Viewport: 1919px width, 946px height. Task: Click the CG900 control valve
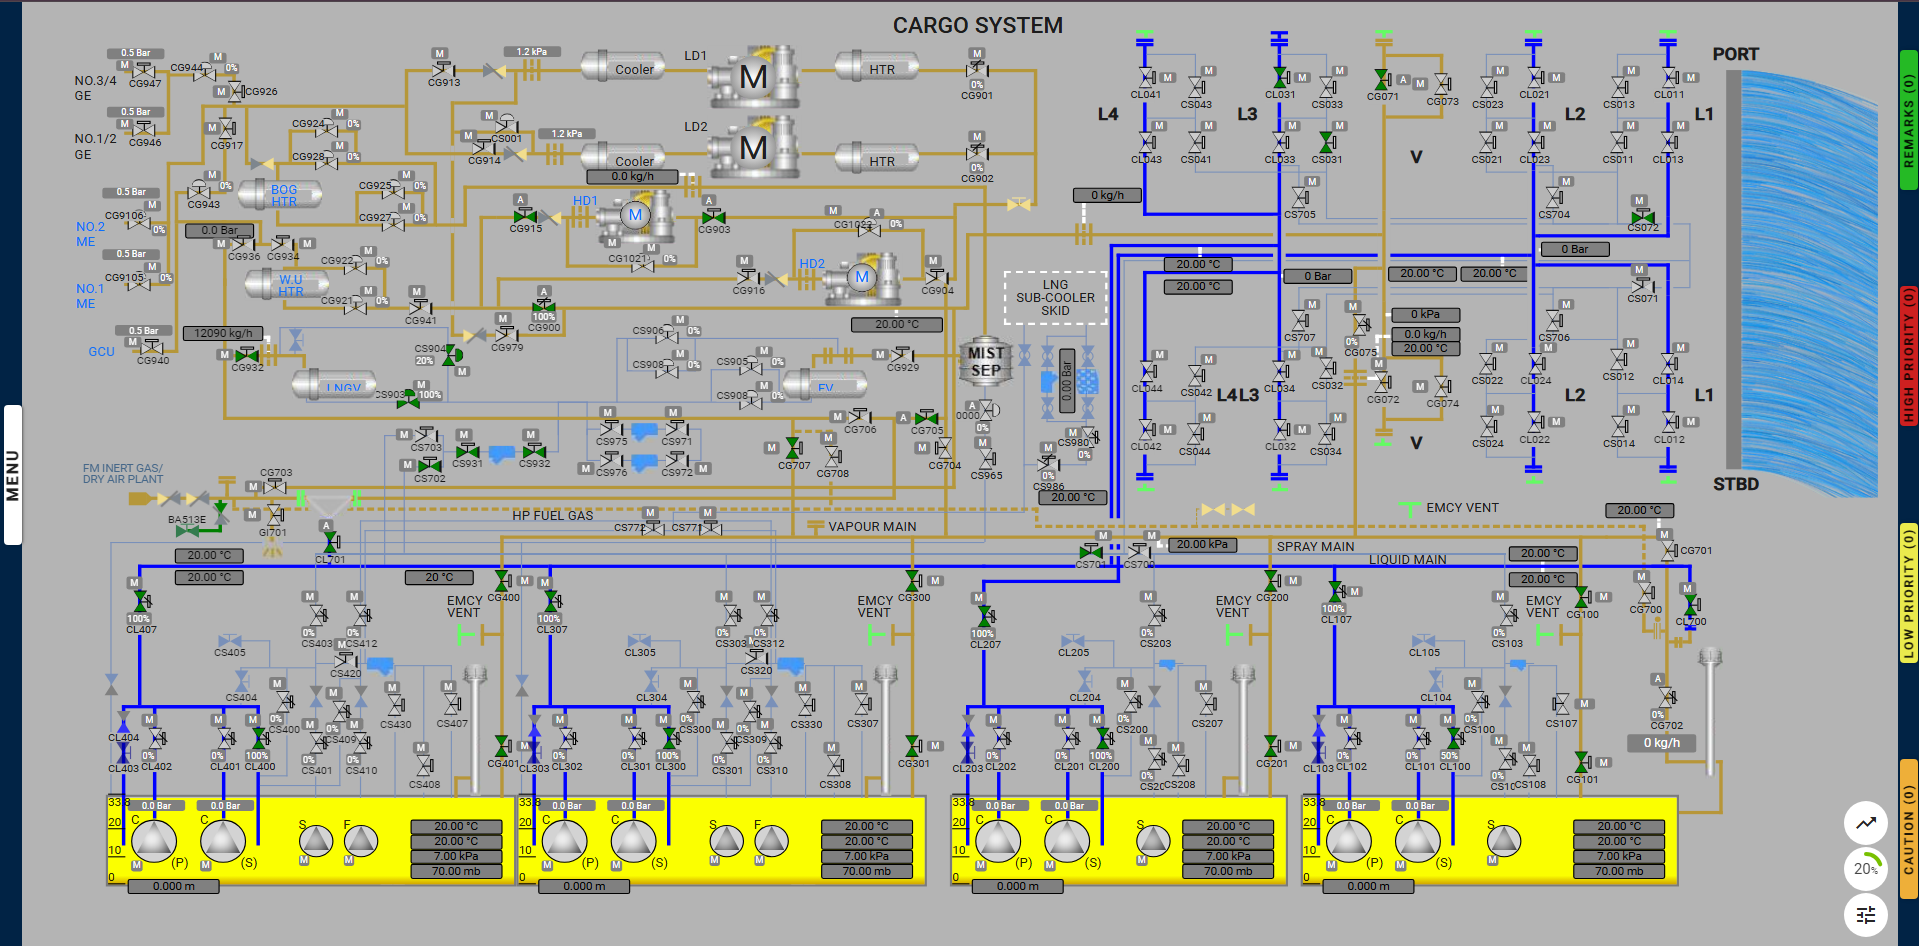tap(544, 305)
